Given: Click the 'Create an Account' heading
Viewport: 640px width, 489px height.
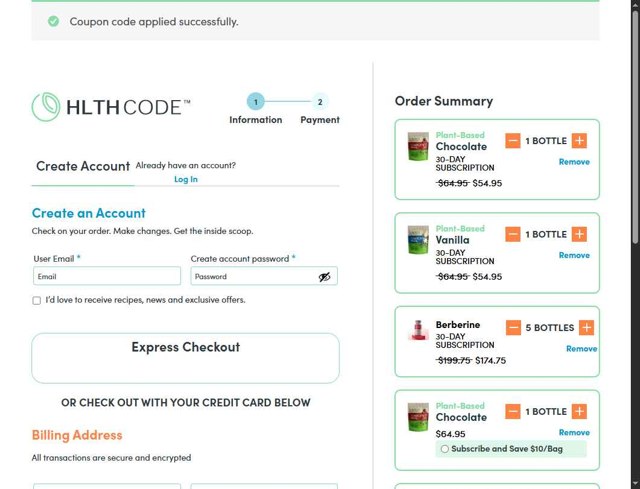Looking at the screenshot, I should tap(89, 213).
